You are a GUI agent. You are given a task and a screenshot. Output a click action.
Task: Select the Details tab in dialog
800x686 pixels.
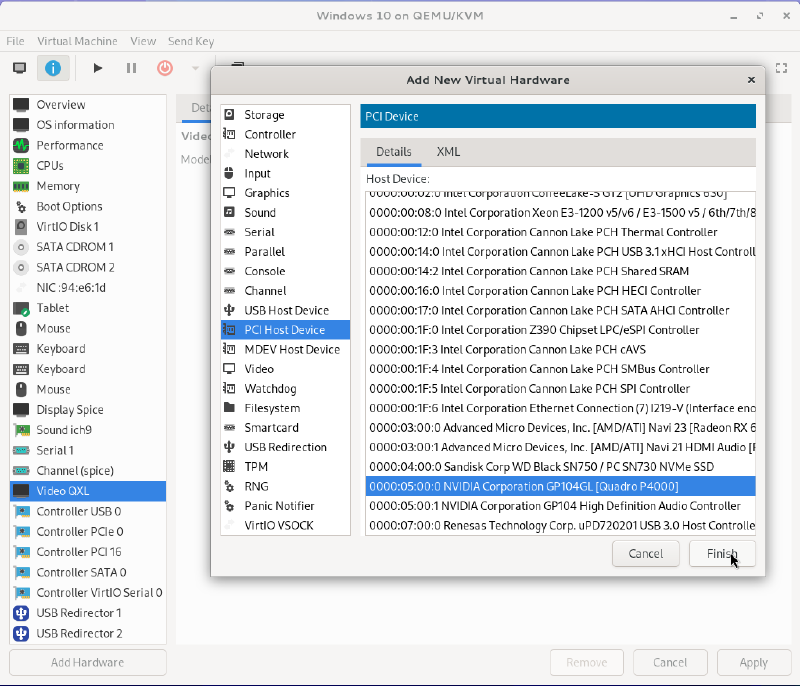394,152
